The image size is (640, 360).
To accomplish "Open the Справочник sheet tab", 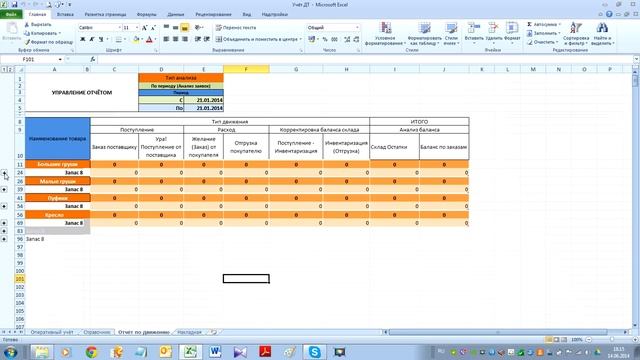I will (x=97, y=332).
